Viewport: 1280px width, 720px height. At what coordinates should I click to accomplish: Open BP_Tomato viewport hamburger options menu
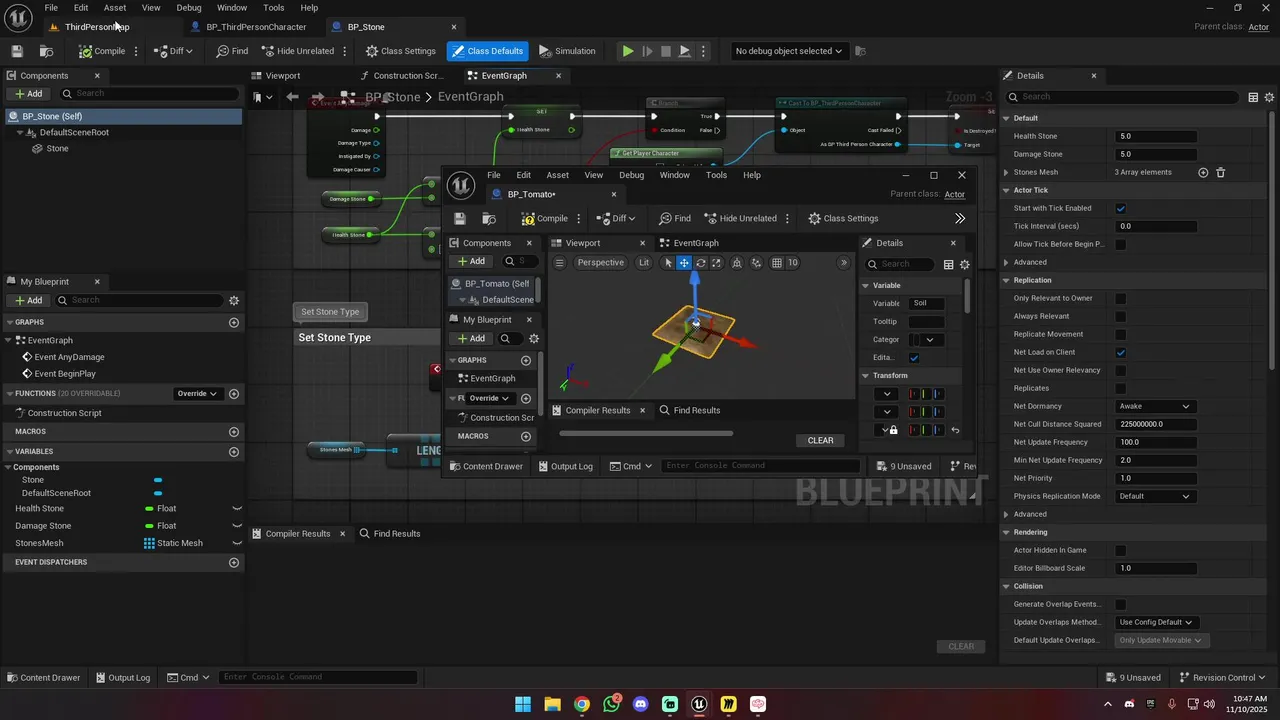point(559,263)
